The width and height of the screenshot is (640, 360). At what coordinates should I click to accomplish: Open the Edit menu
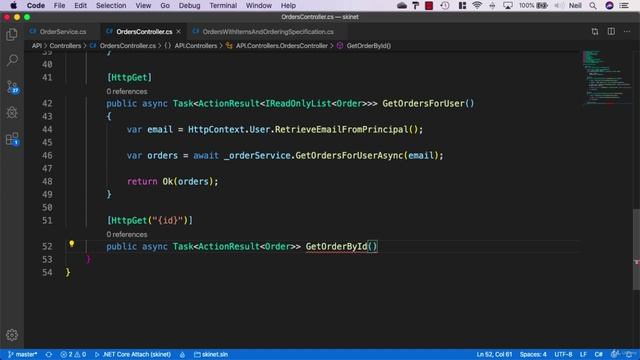point(80,5)
